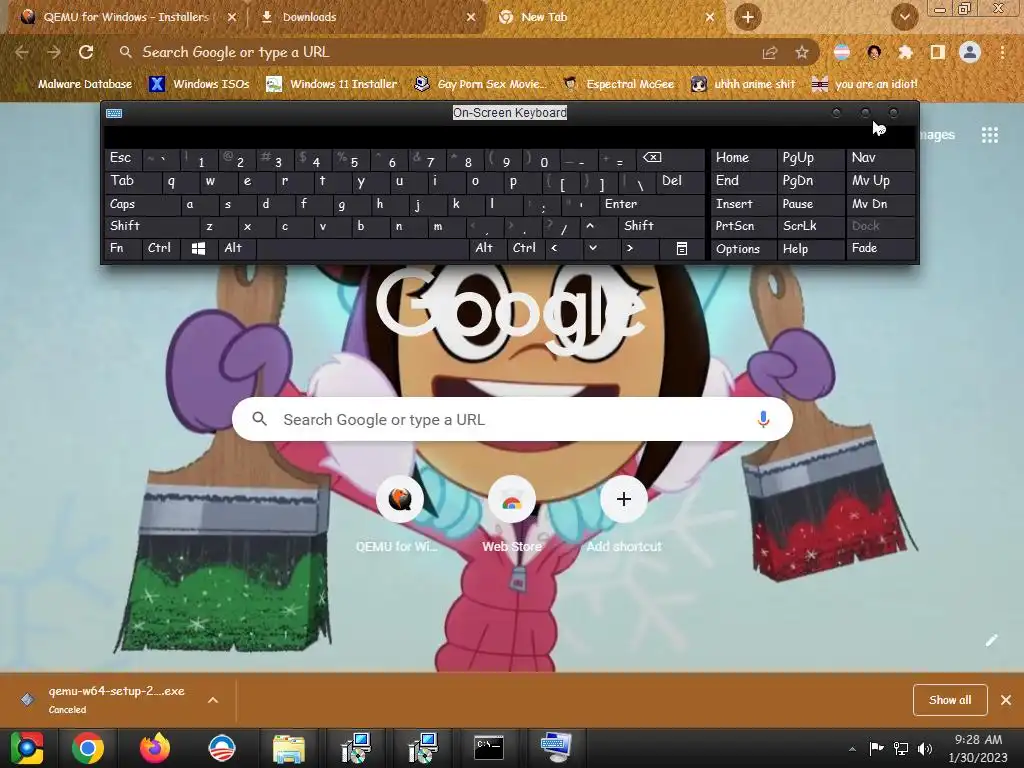Open File Explorer folder in taskbar
Screen dimensions: 1024x768
289,748
